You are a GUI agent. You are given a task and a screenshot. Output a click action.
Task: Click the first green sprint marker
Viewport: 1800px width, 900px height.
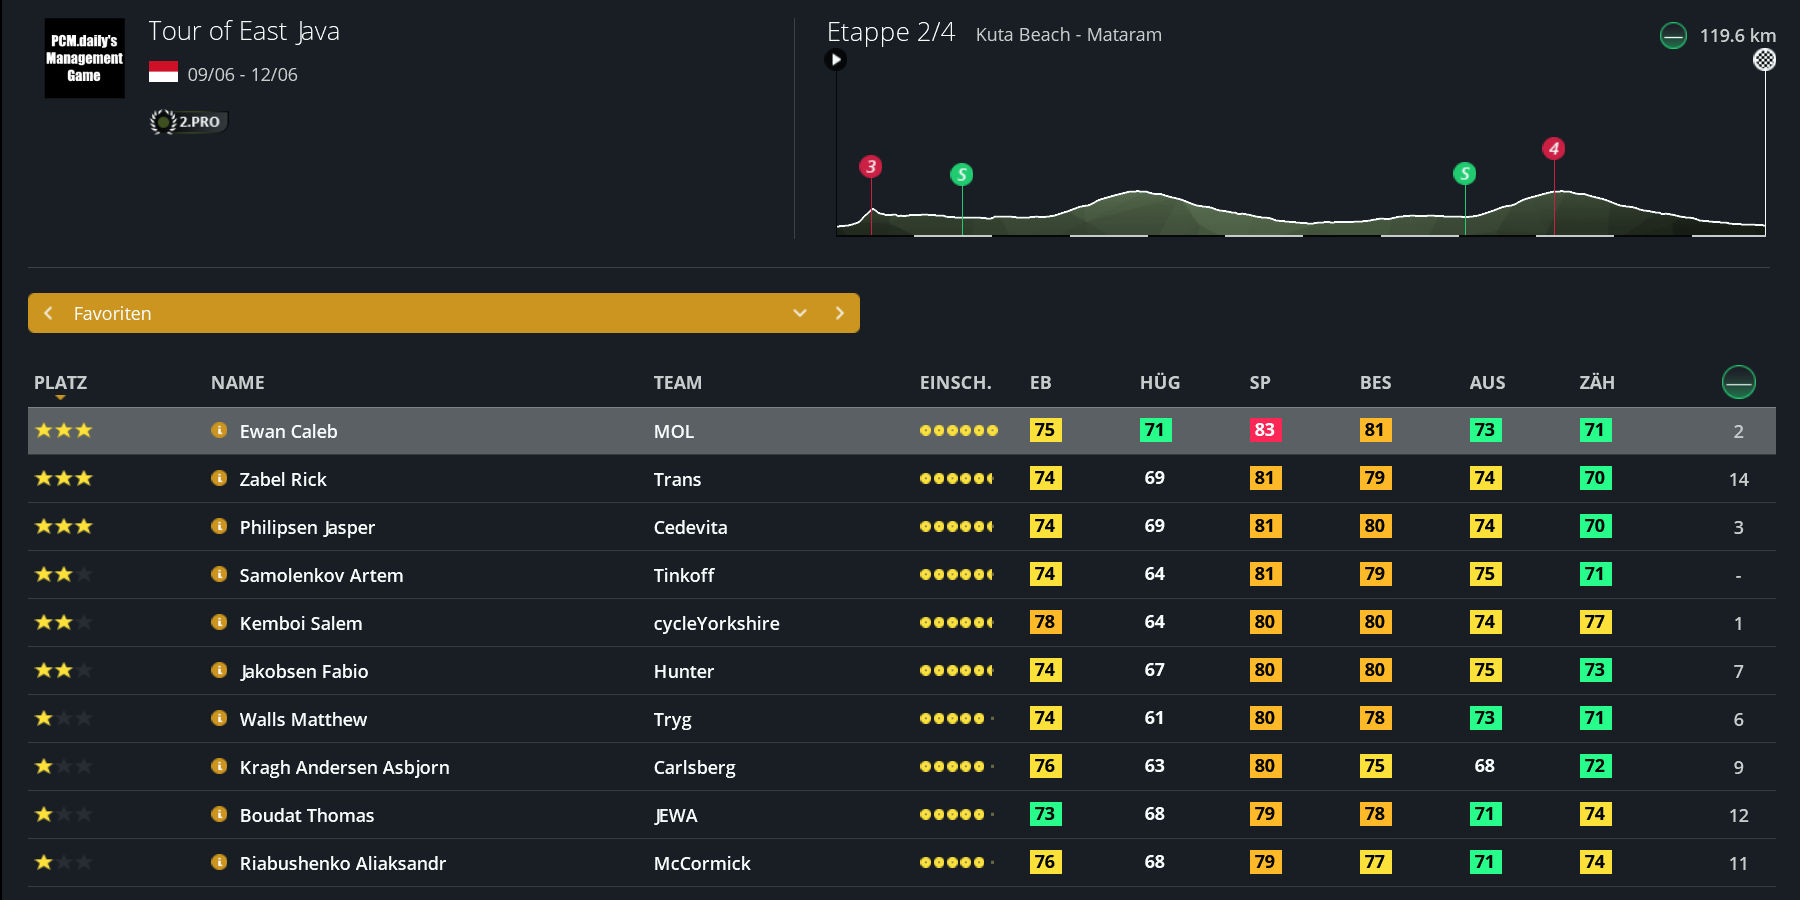[x=961, y=175]
